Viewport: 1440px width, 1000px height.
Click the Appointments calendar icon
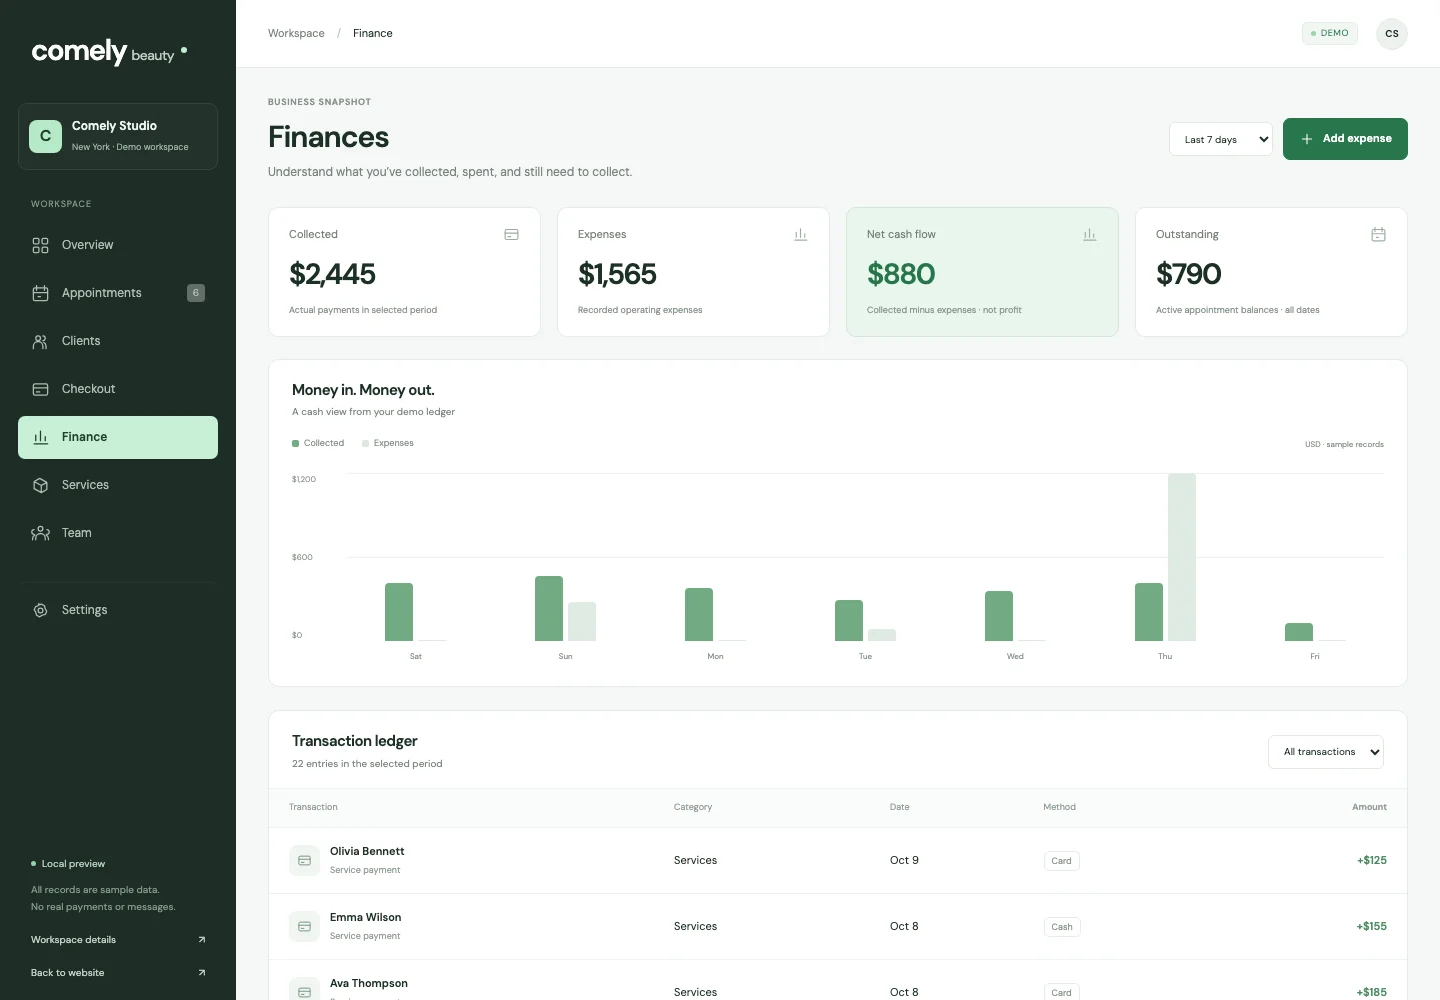coord(40,293)
